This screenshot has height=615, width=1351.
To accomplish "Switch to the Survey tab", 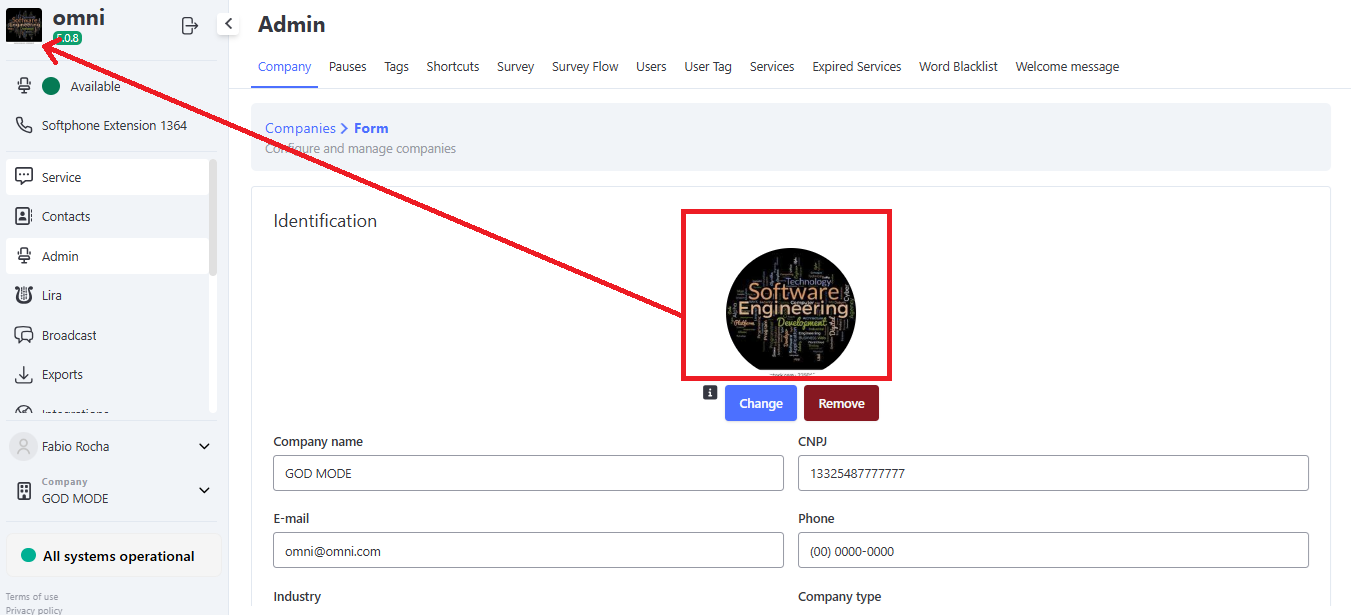I will tap(516, 67).
